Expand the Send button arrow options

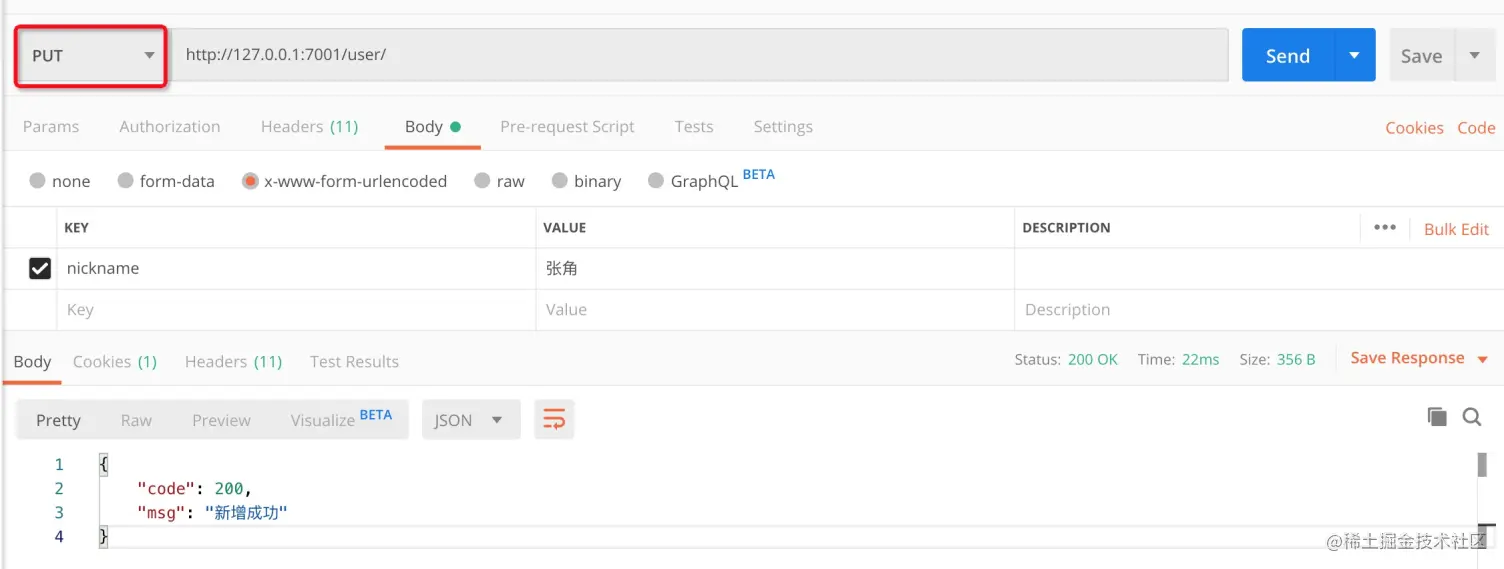pyautogui.click(x=1354, y=56)
